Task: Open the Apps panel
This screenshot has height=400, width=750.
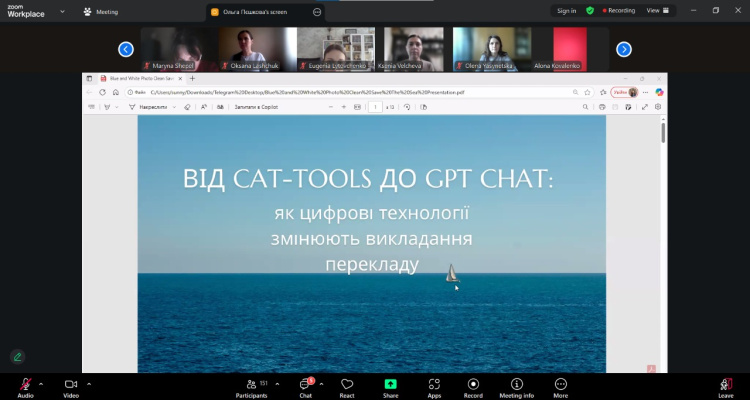Action: 434,388
